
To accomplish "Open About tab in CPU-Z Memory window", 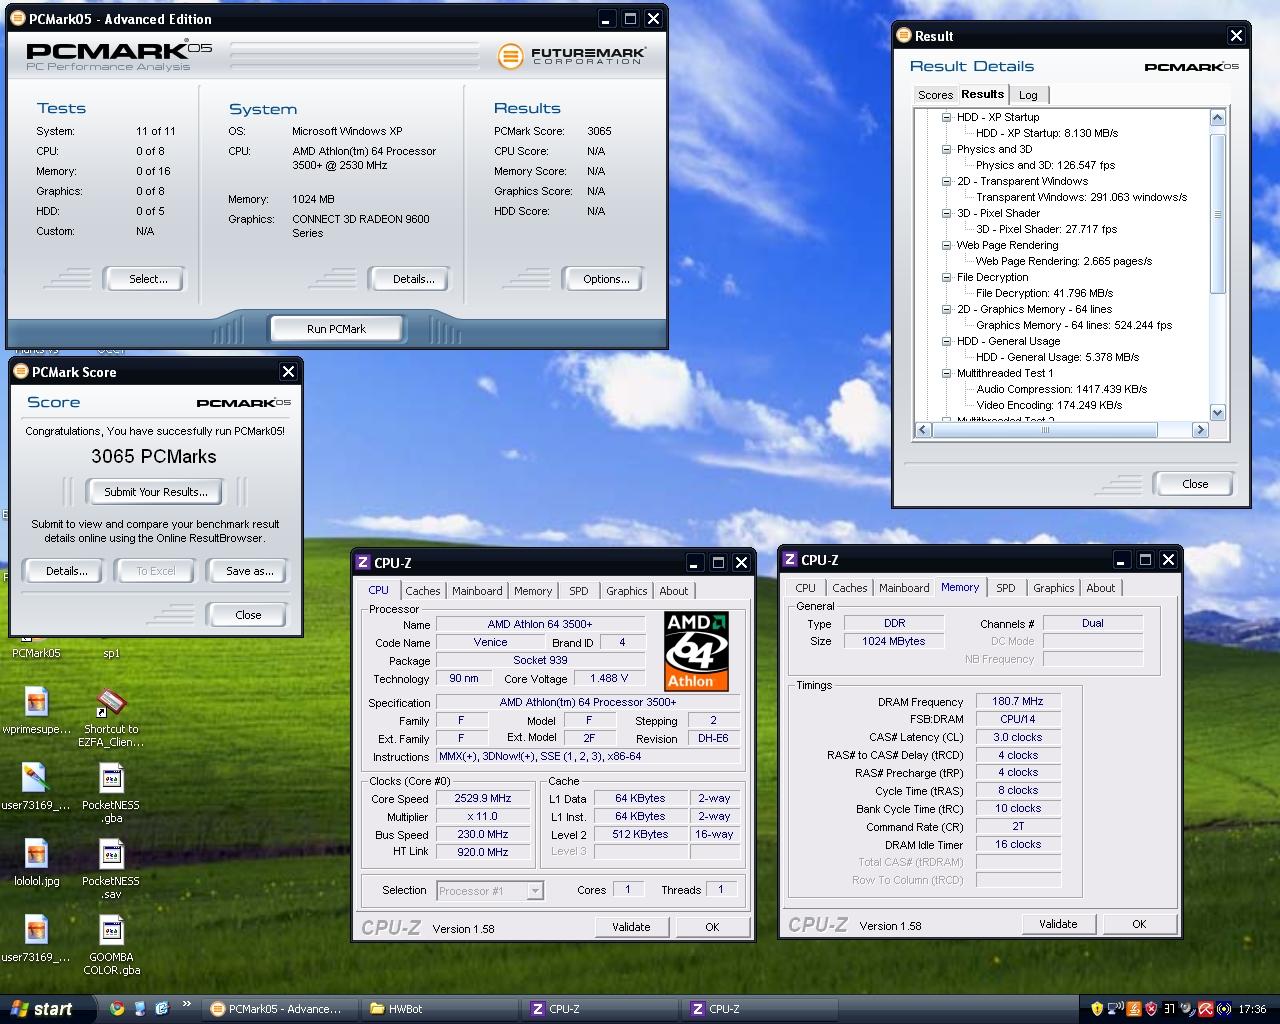I will coord(1100,588).
